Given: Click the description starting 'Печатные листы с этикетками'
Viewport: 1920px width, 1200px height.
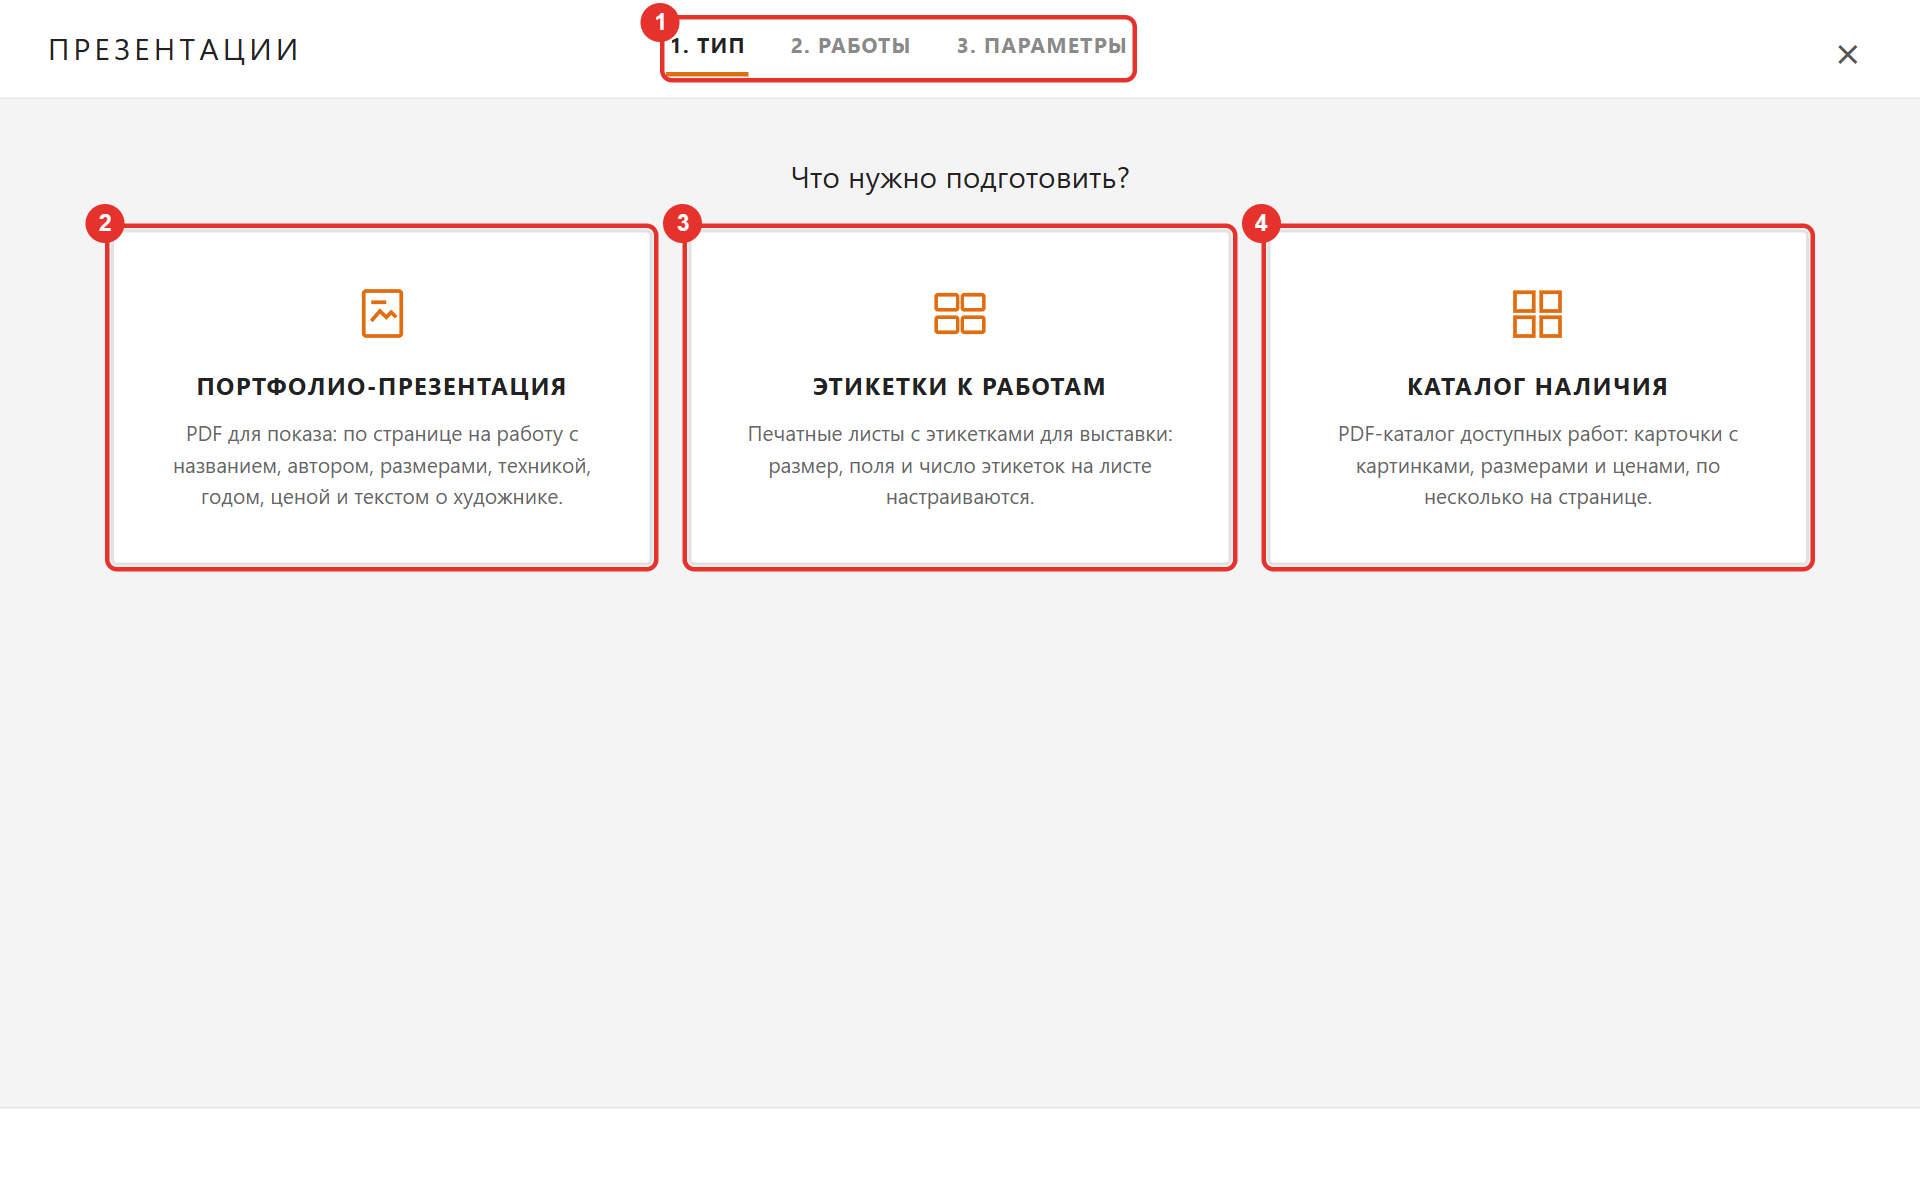Looking at the screenshot, I should pos(960,465).
